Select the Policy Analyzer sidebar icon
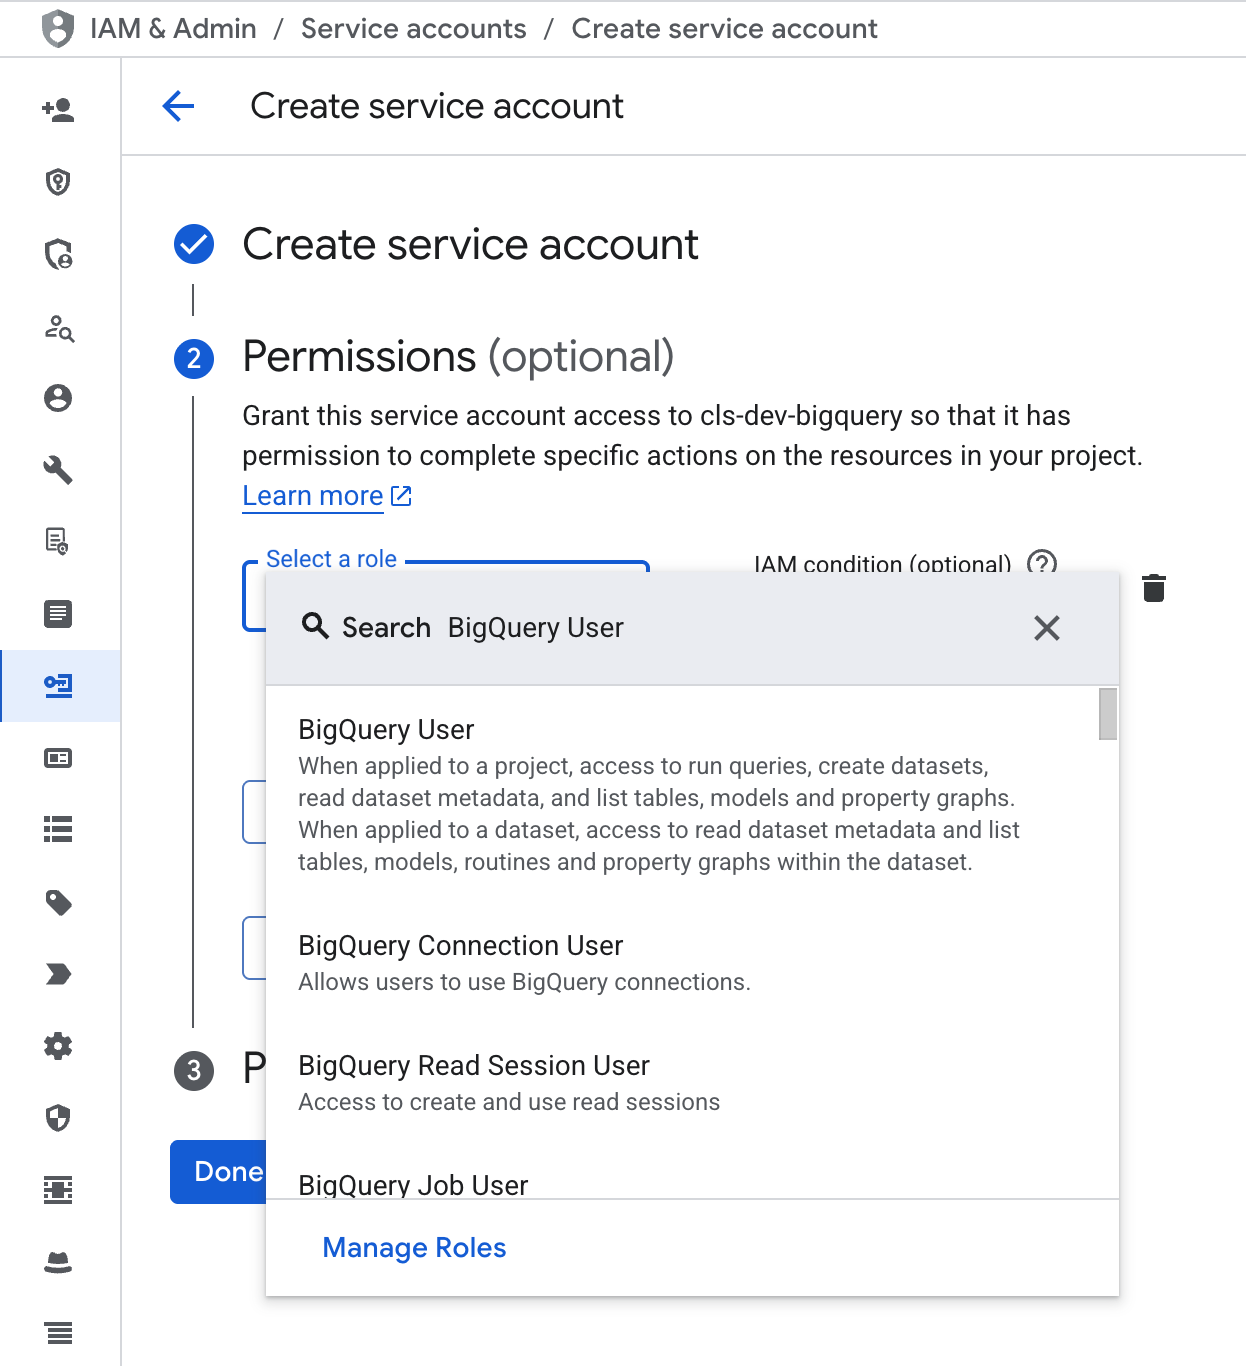The width and height of the screenshot is (1246, 1366). [x=59, y=330]
